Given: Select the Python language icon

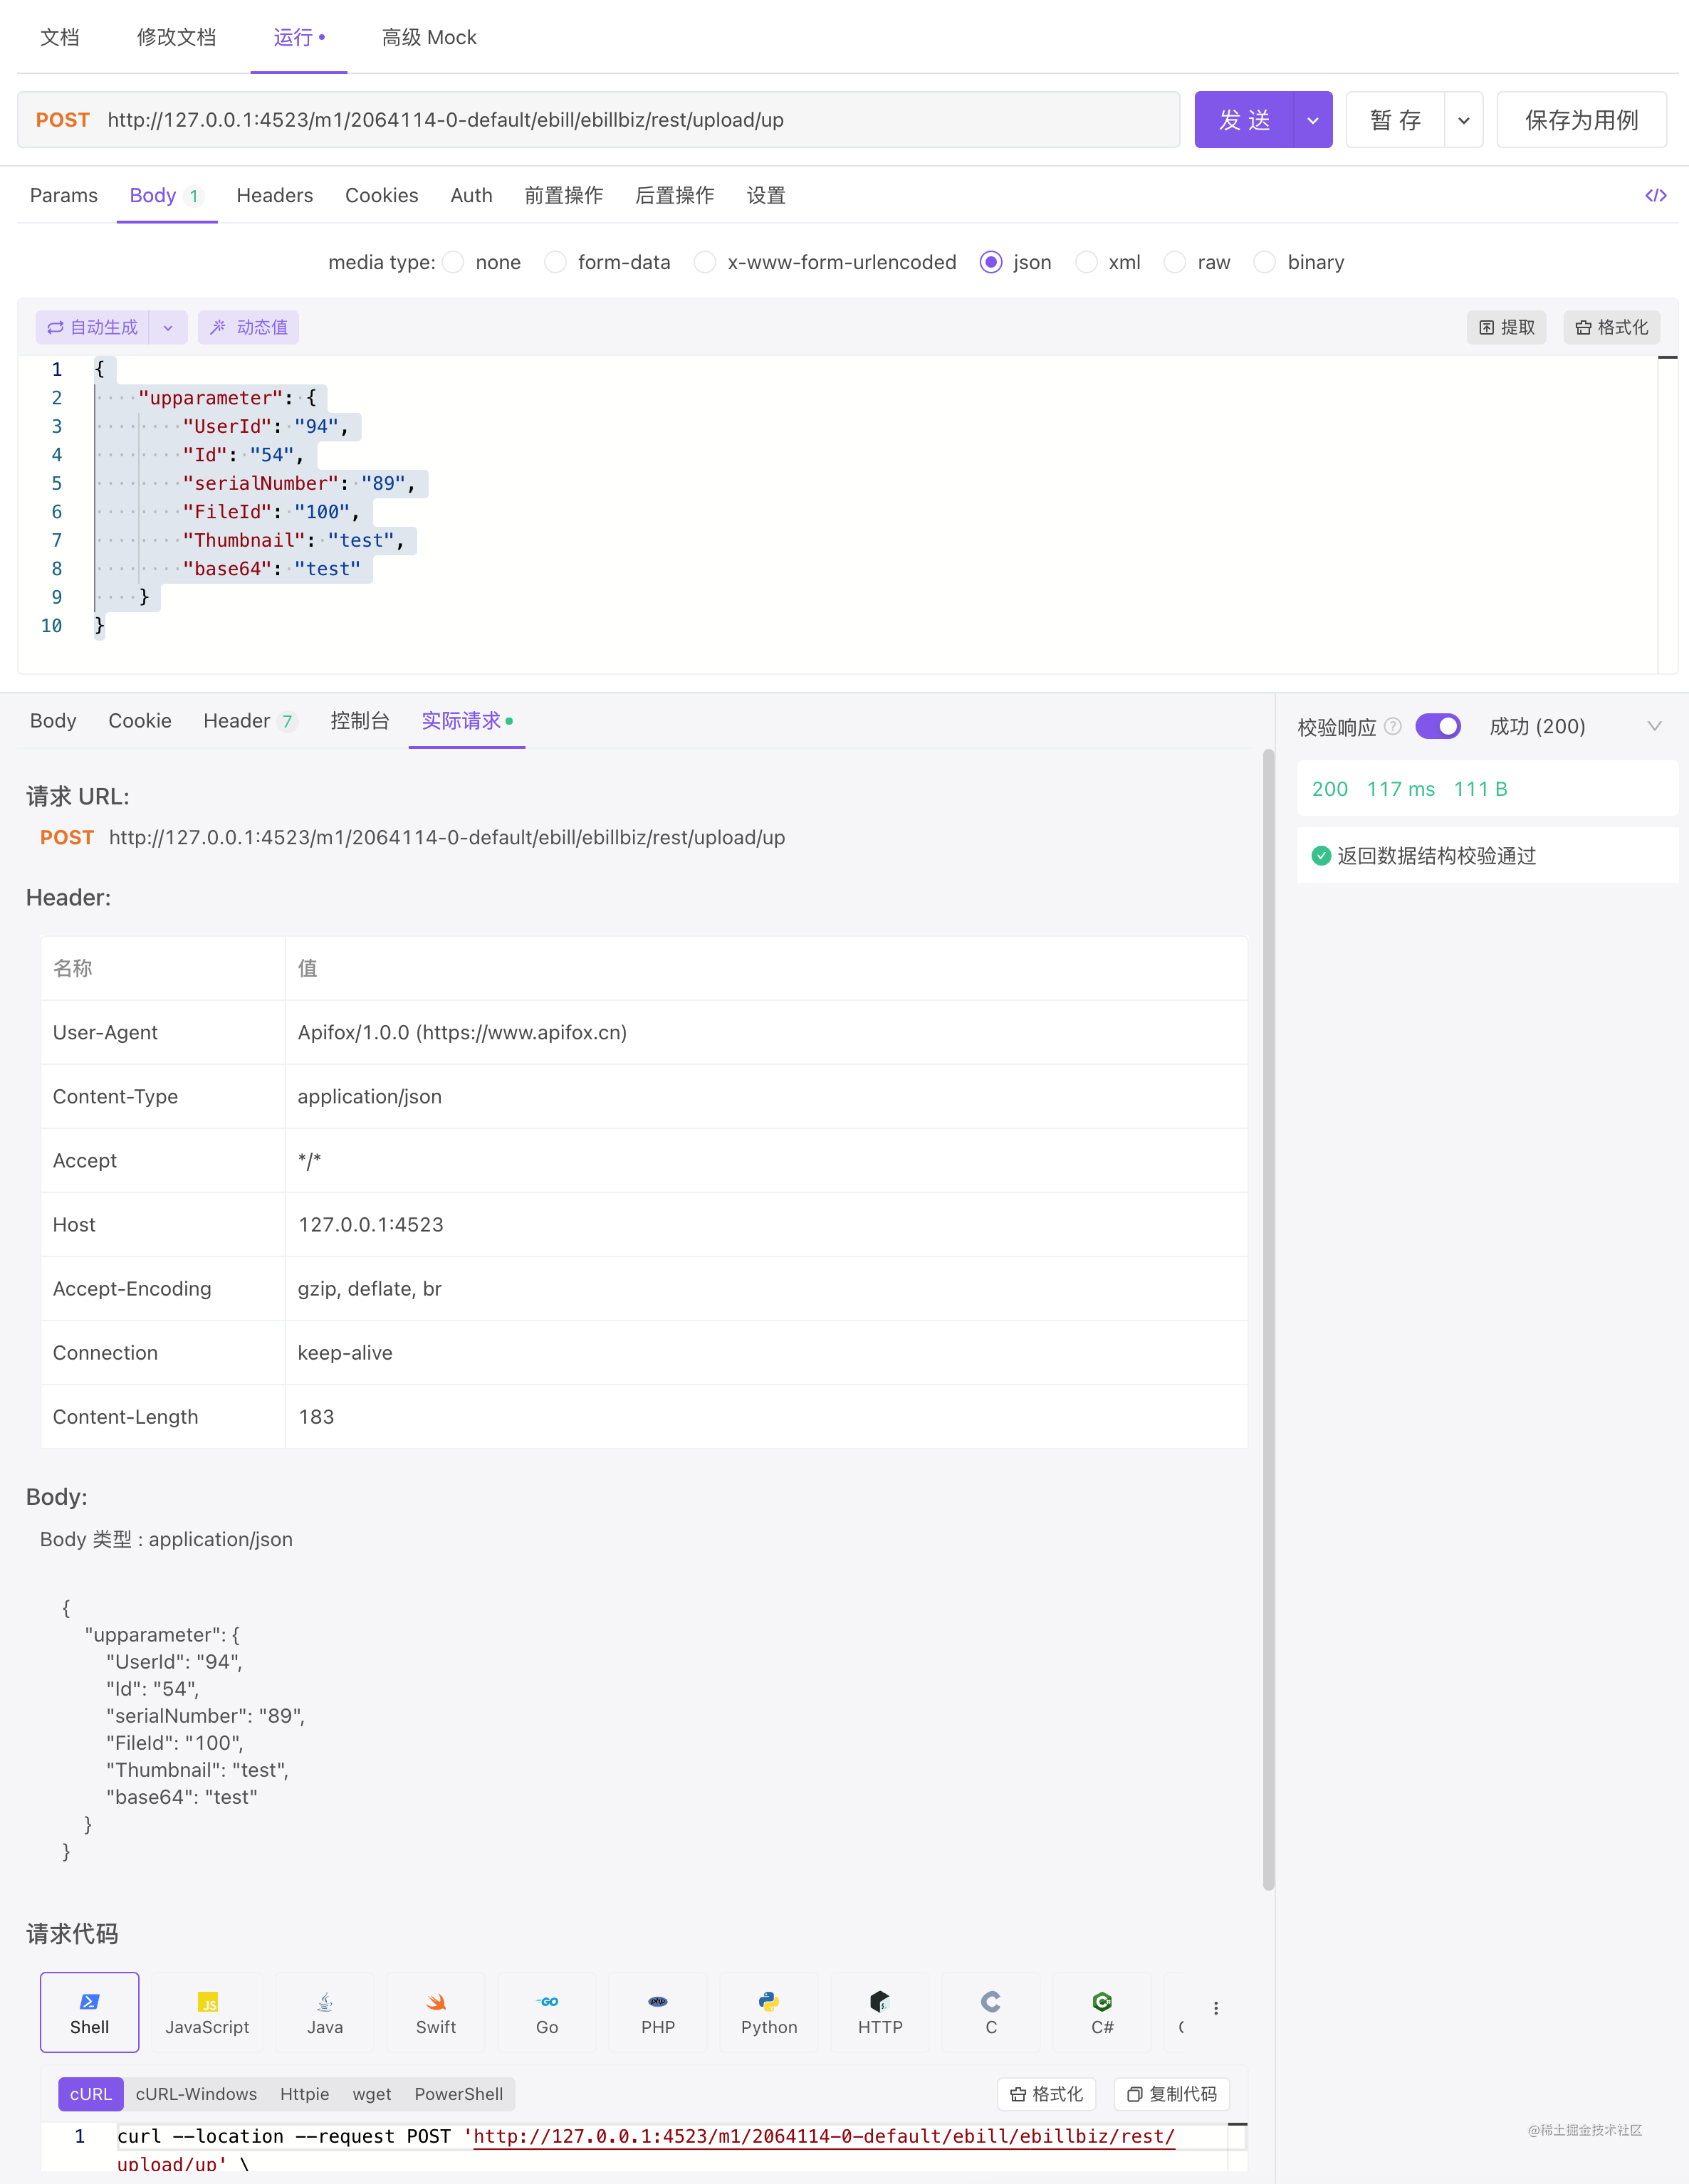Looking at the screenshot, I should tap(769, 2011).
